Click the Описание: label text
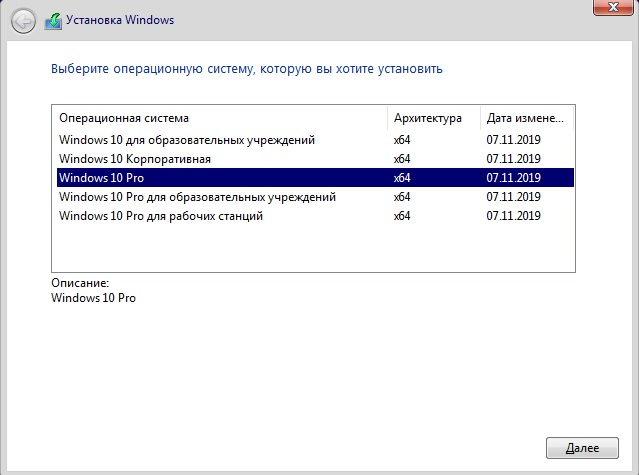639x475 pixels. pyautogui.click(x=80, y=283)
